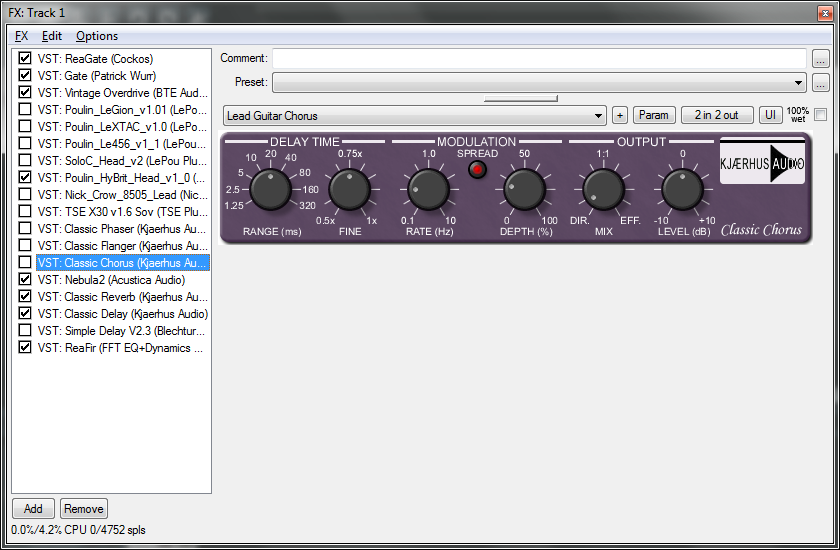Click the Add button

(x=33, y=509)
